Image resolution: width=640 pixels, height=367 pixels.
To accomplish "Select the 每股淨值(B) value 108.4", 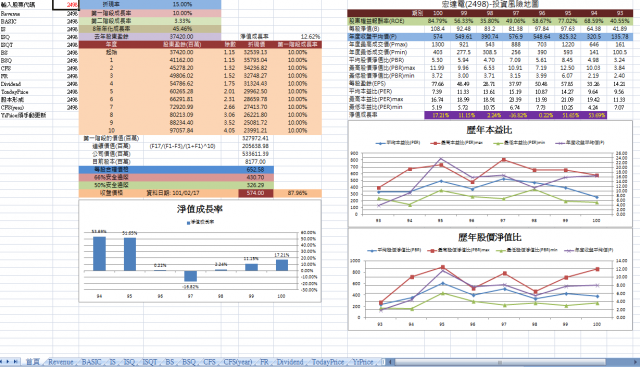I will tap(438, 29).
